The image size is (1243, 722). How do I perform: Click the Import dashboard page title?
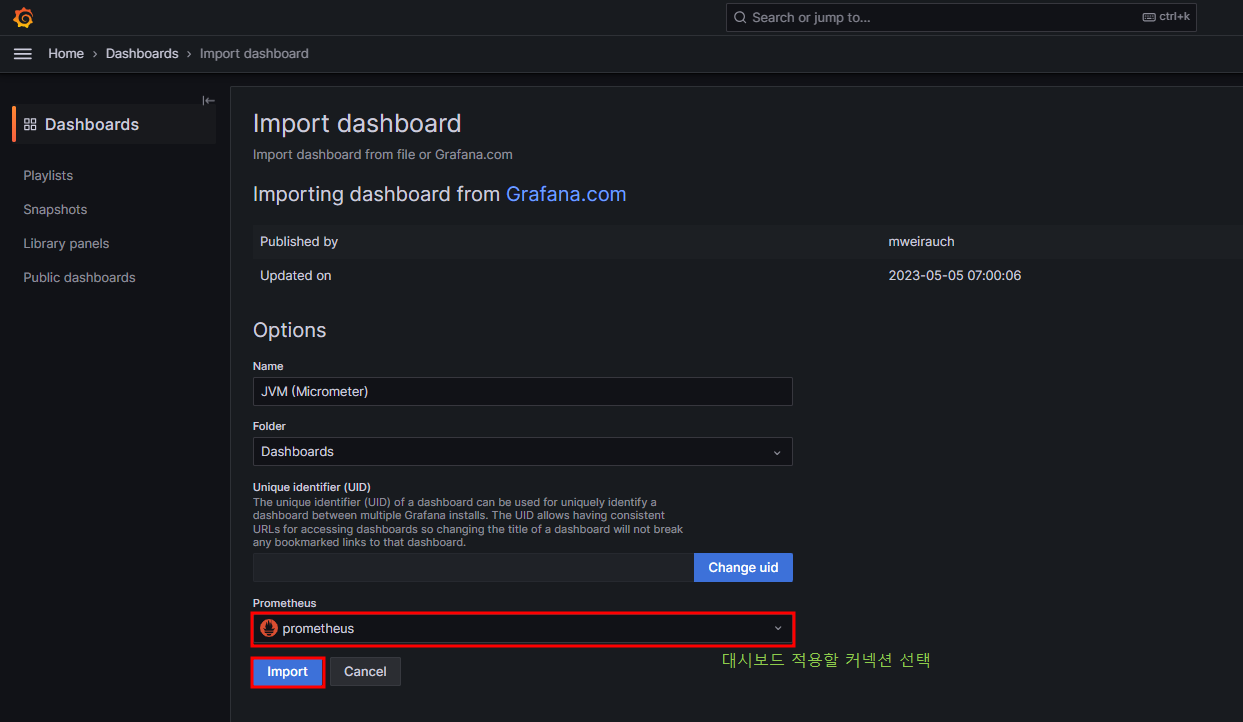click(357, 123)
